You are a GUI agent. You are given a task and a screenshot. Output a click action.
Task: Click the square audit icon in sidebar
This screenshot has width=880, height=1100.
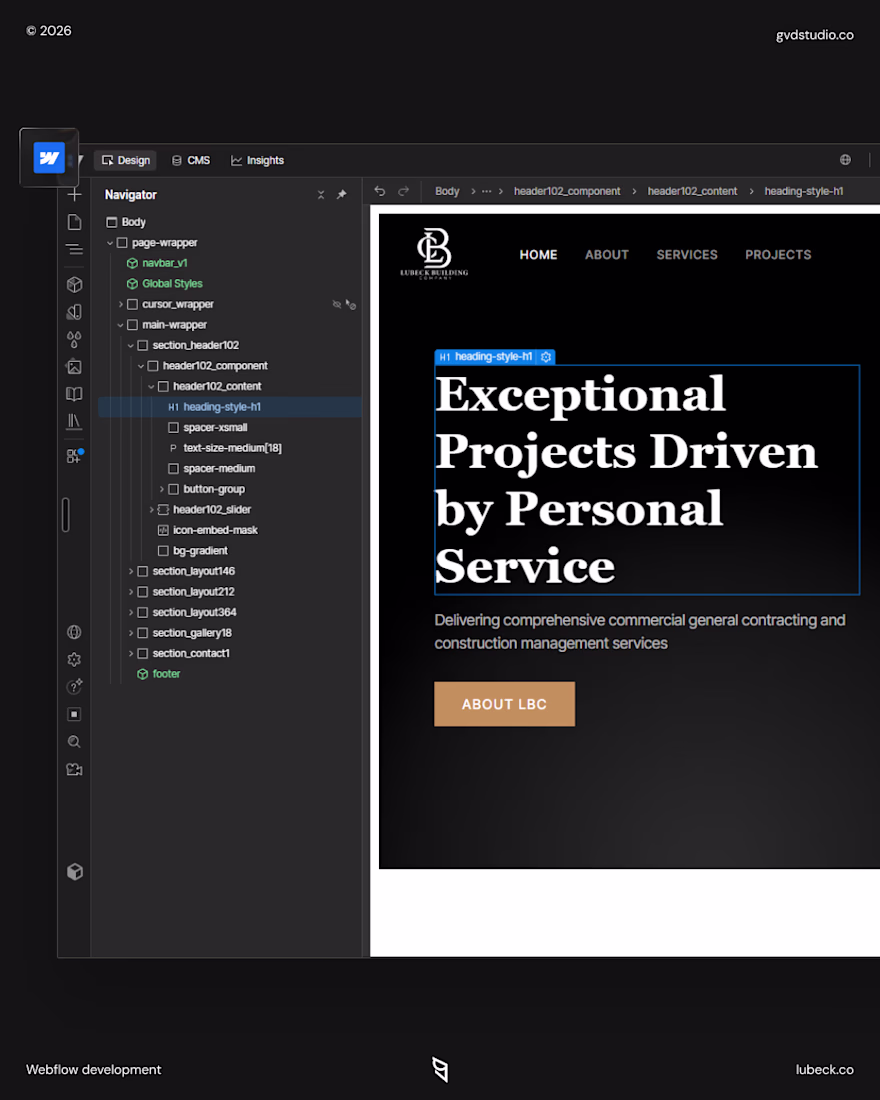74,714
